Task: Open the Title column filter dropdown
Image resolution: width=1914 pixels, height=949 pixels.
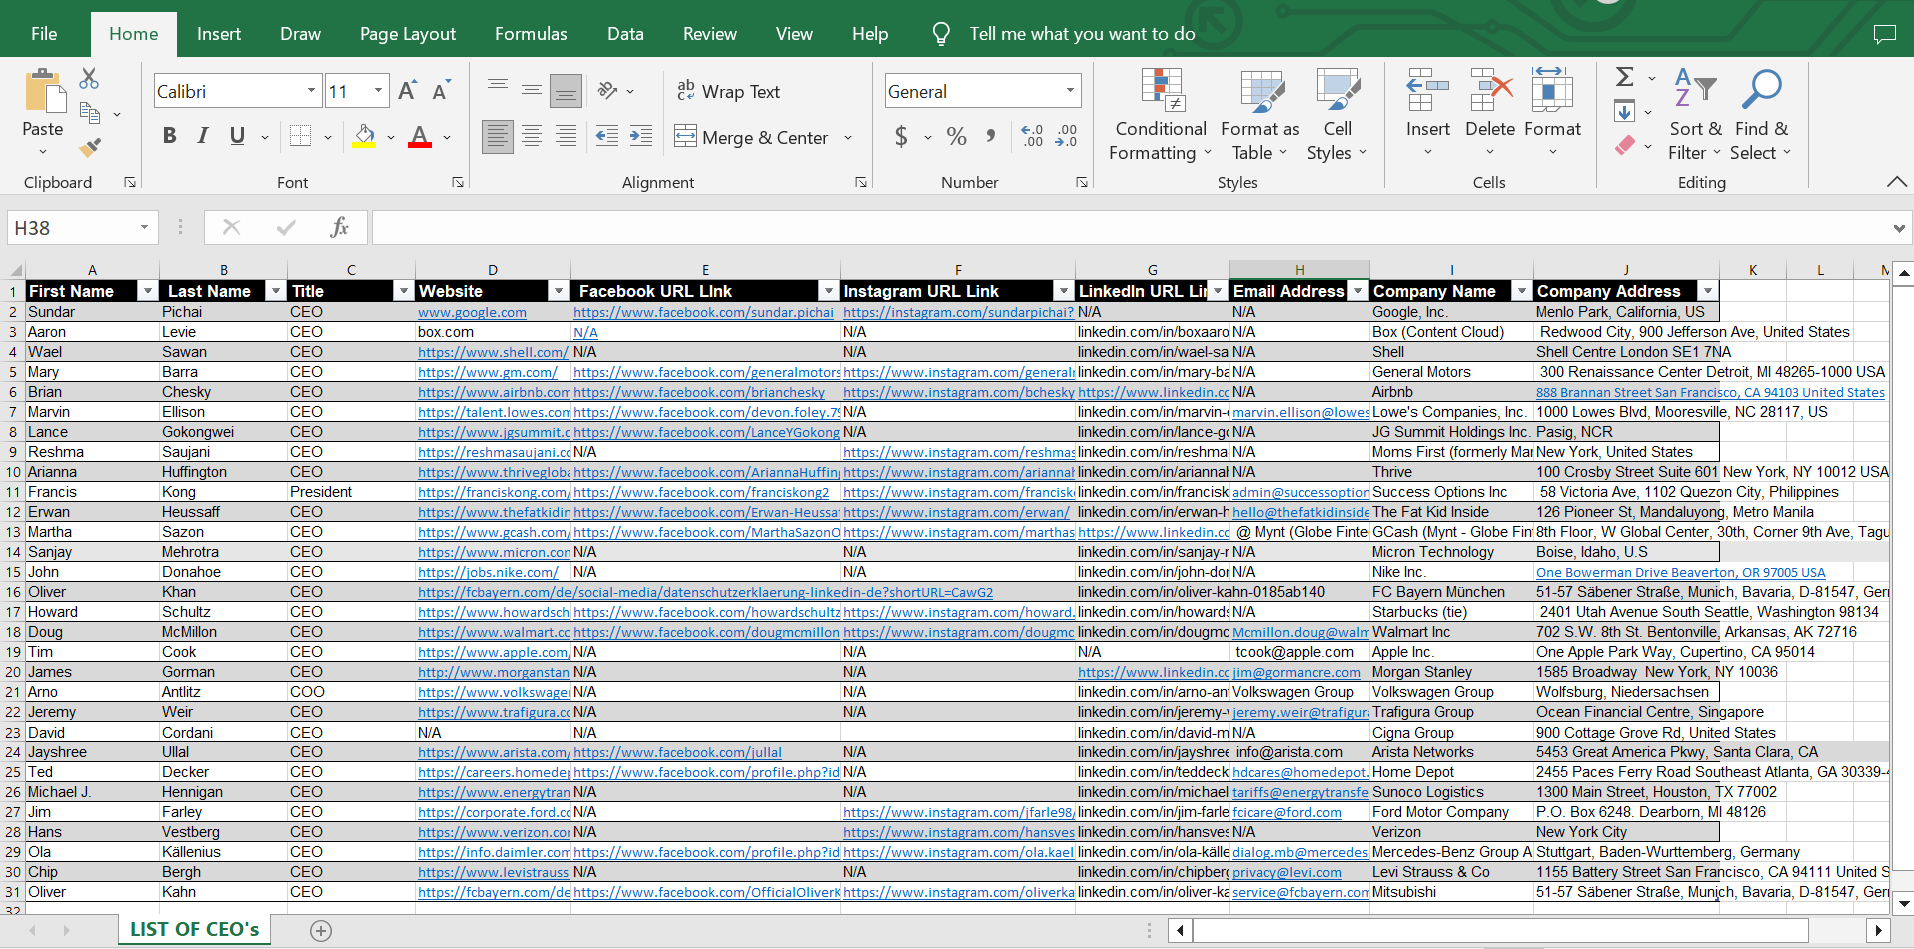Action: point(403,291)
